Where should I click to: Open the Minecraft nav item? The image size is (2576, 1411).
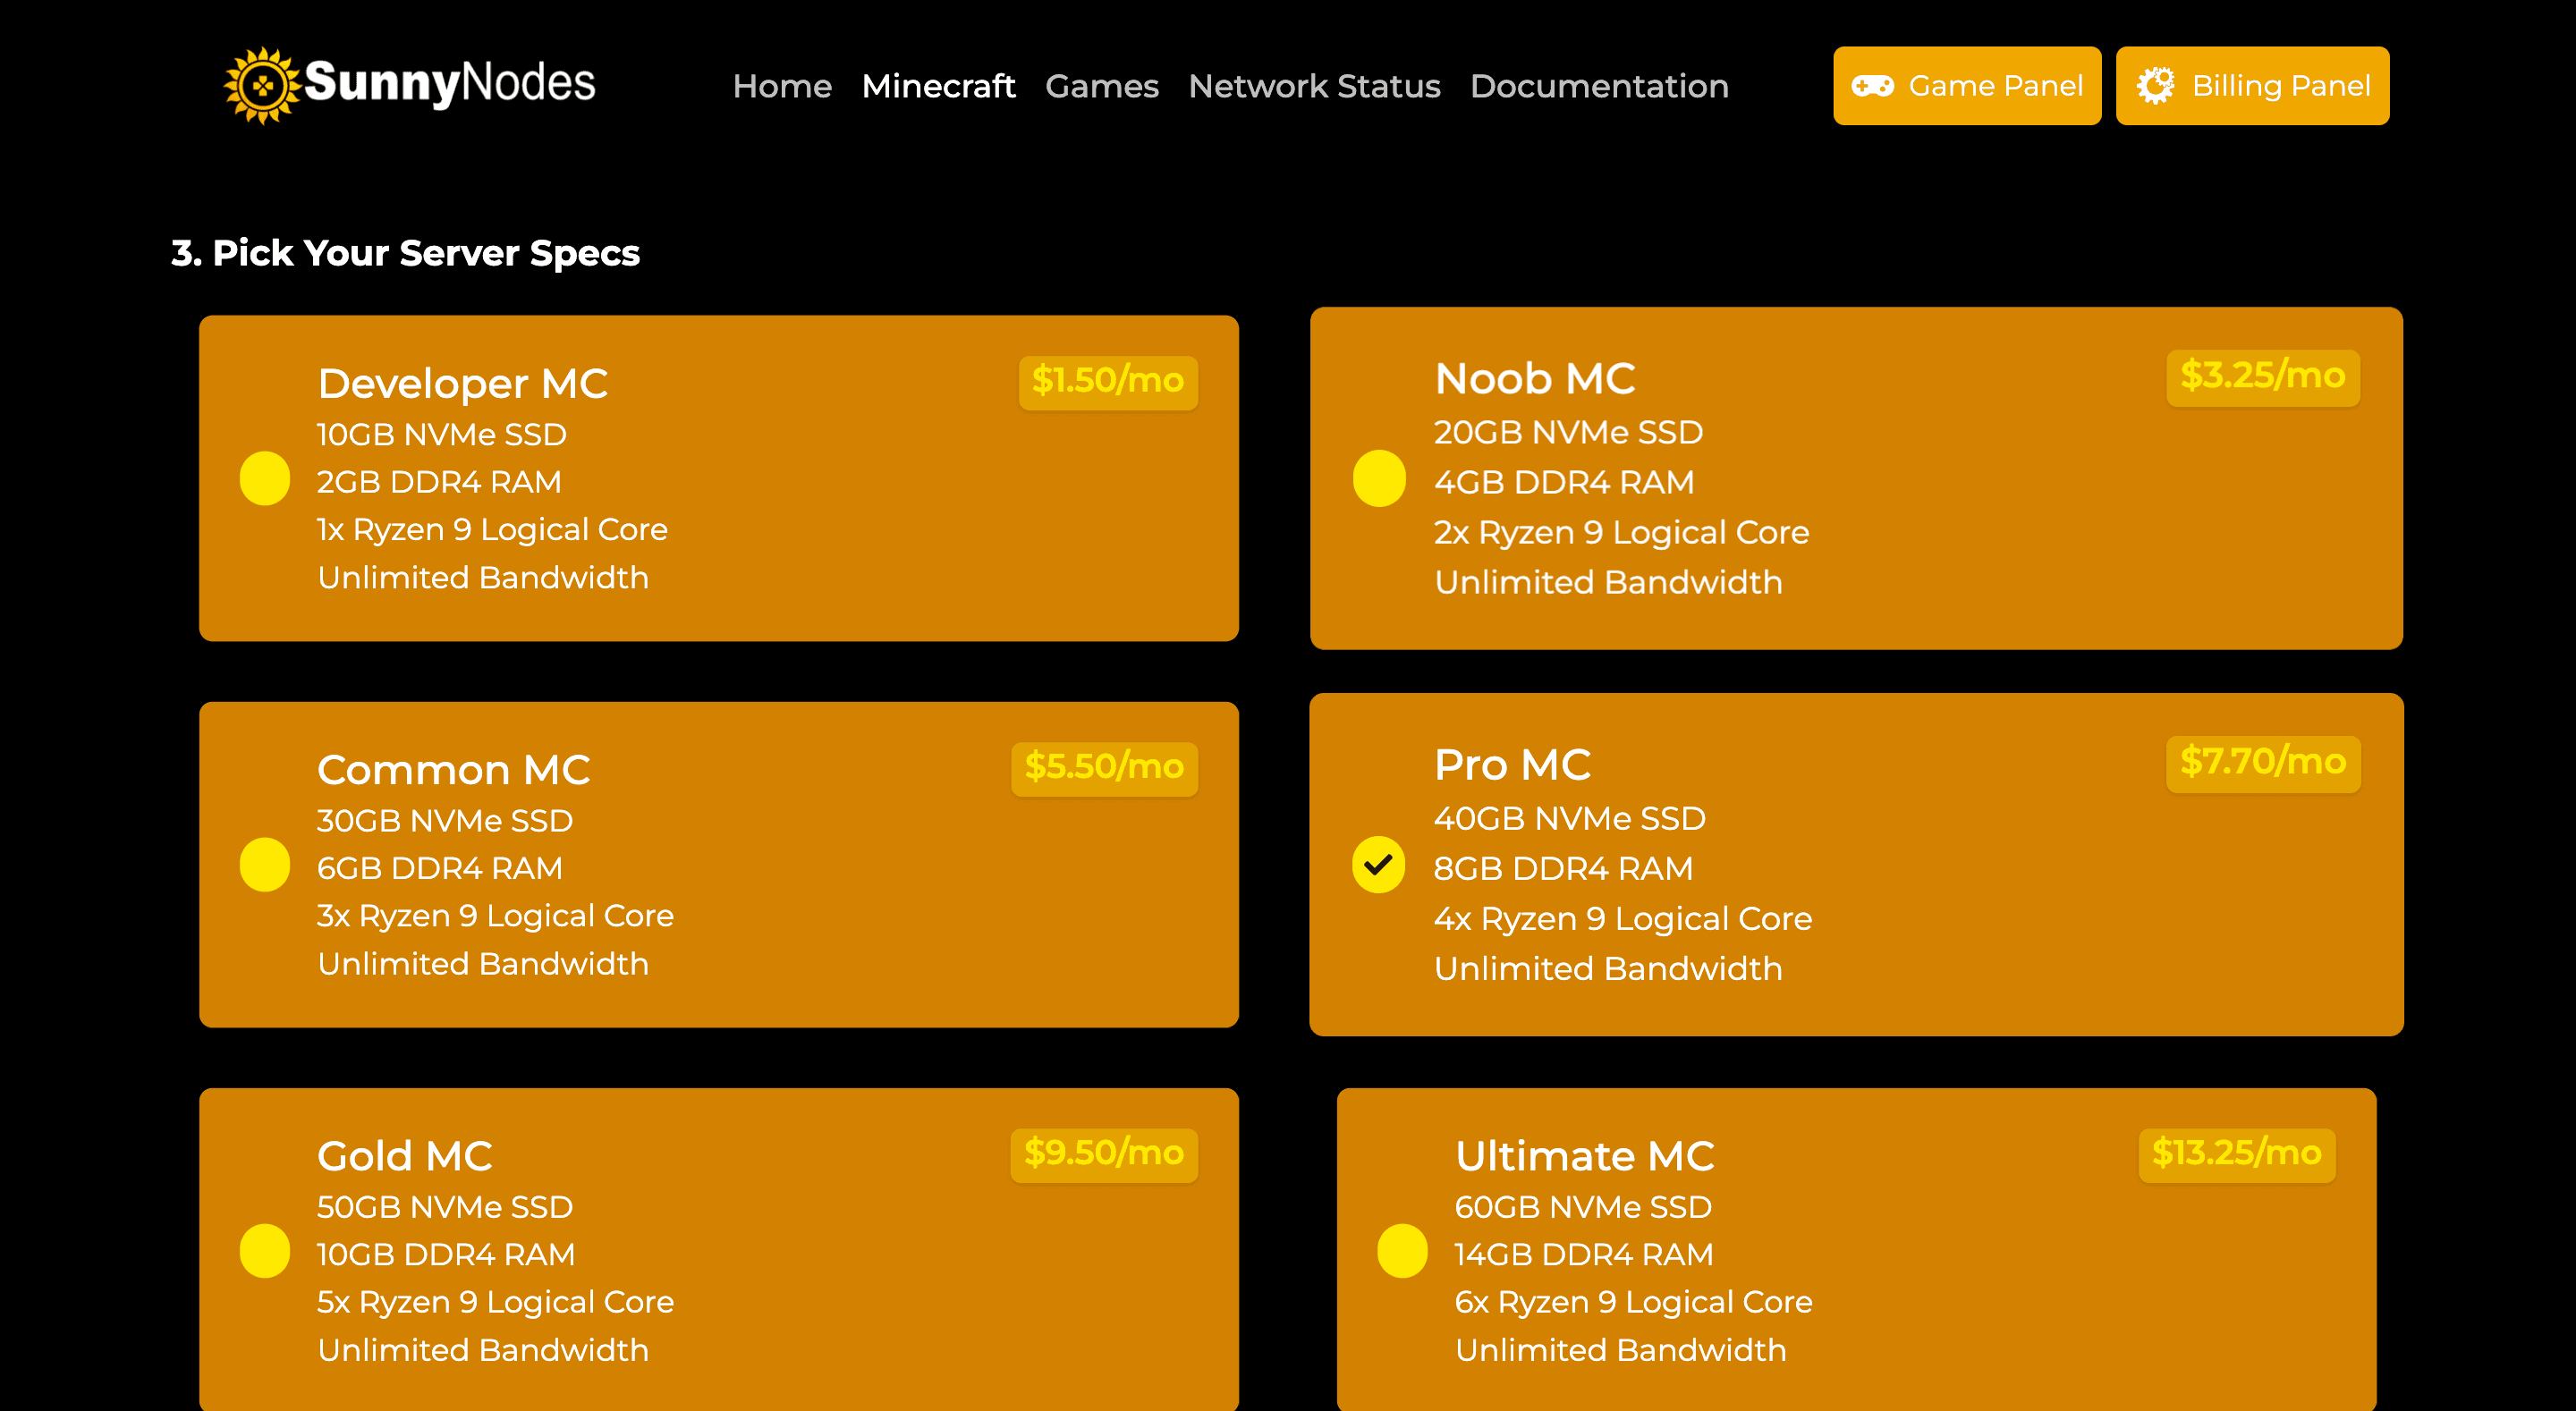pyautogui.click(x=938, y=86)
